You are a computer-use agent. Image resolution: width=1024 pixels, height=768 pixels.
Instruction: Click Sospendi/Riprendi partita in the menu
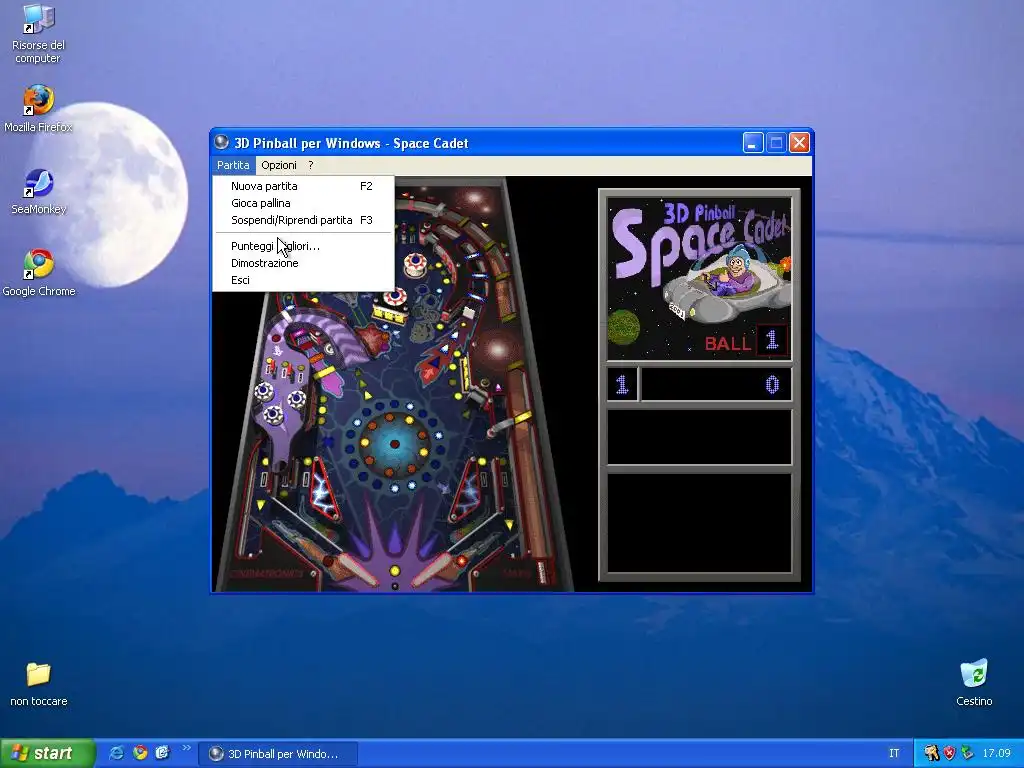pos(303,220)
